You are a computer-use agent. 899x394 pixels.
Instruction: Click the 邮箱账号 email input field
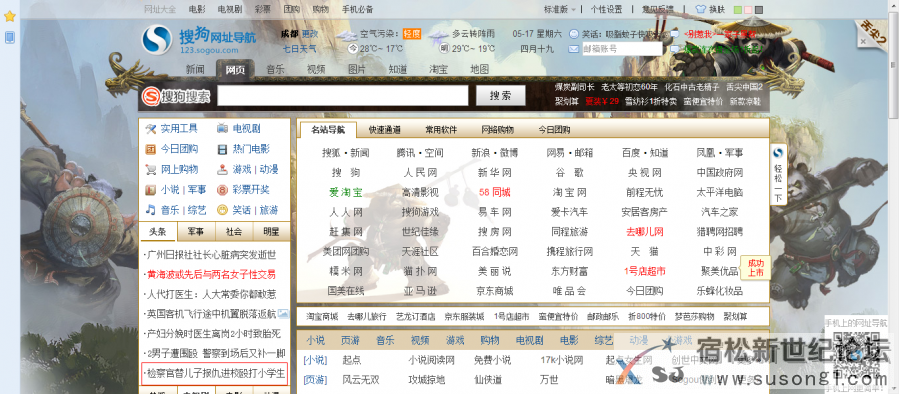click(622, 49)
